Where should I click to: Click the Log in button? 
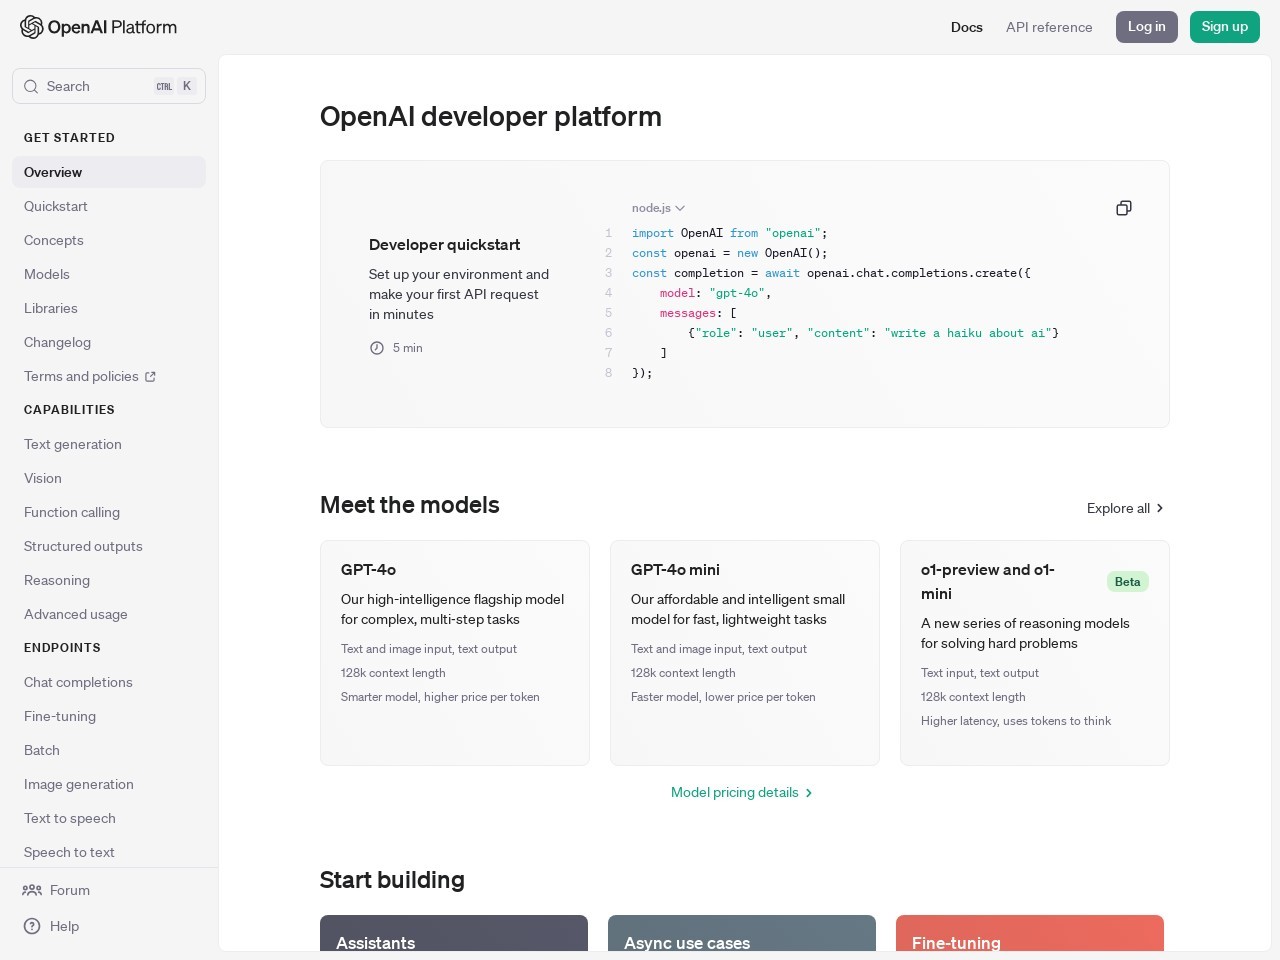1147,27
